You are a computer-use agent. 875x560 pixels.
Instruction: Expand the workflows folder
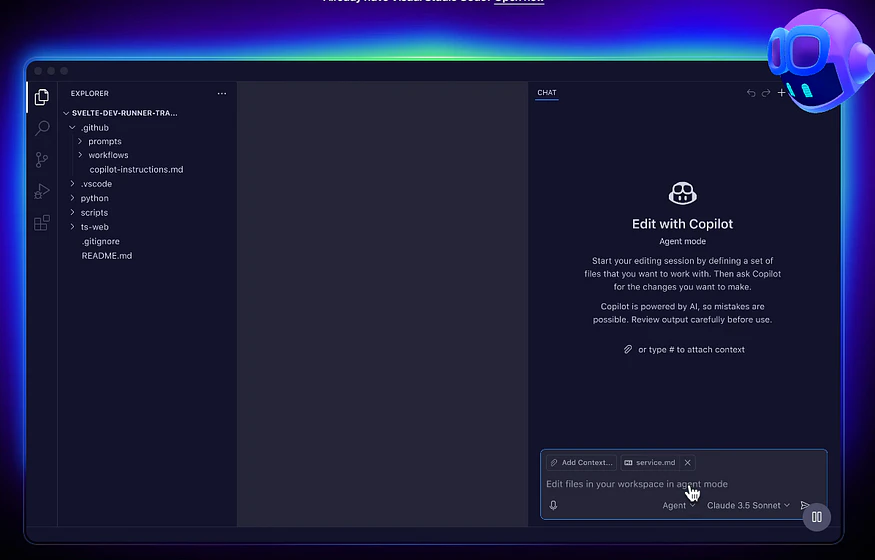(x=80, y=155)
